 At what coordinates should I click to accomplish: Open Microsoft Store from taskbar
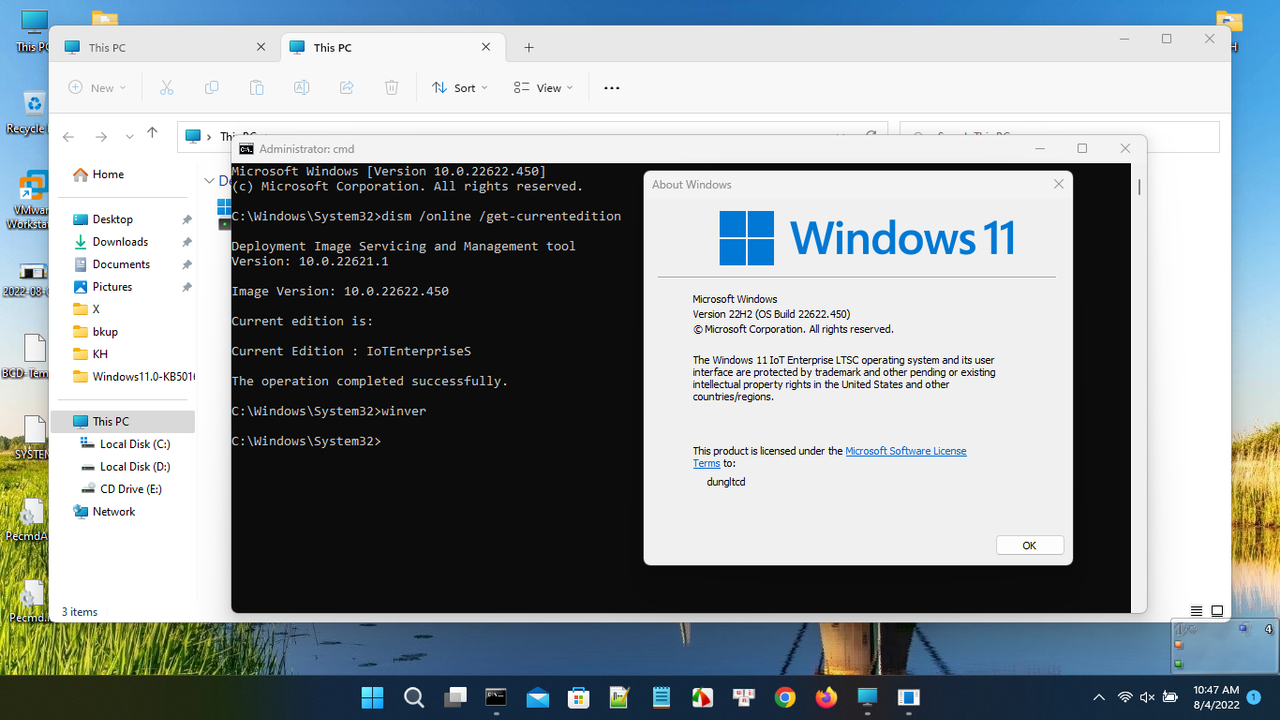coord(578,697)
